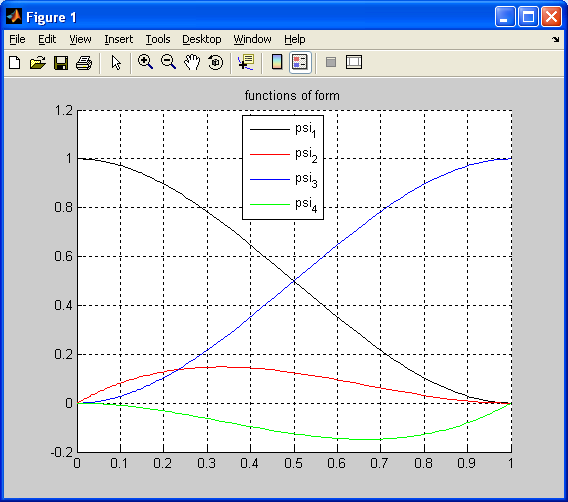Select the psi3 blue legend entry
The width and height of the screenshot is (568, 502).
click(x=284, y=180)
